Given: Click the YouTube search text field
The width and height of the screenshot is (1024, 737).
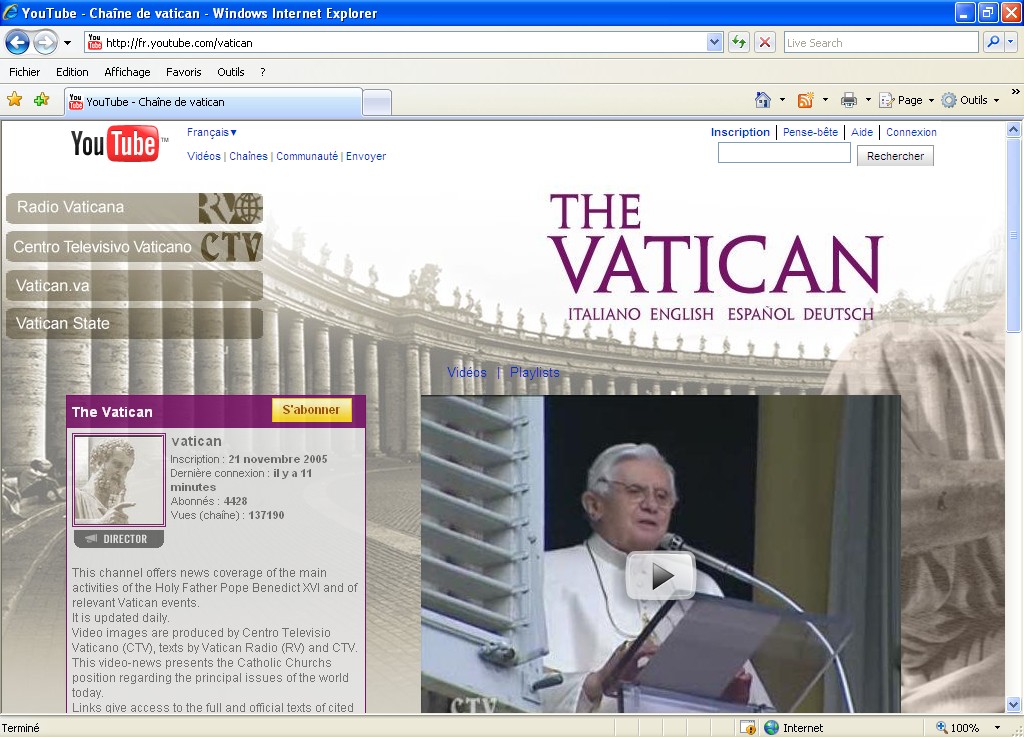Looking at the screenshot, I should pos(784,153).
